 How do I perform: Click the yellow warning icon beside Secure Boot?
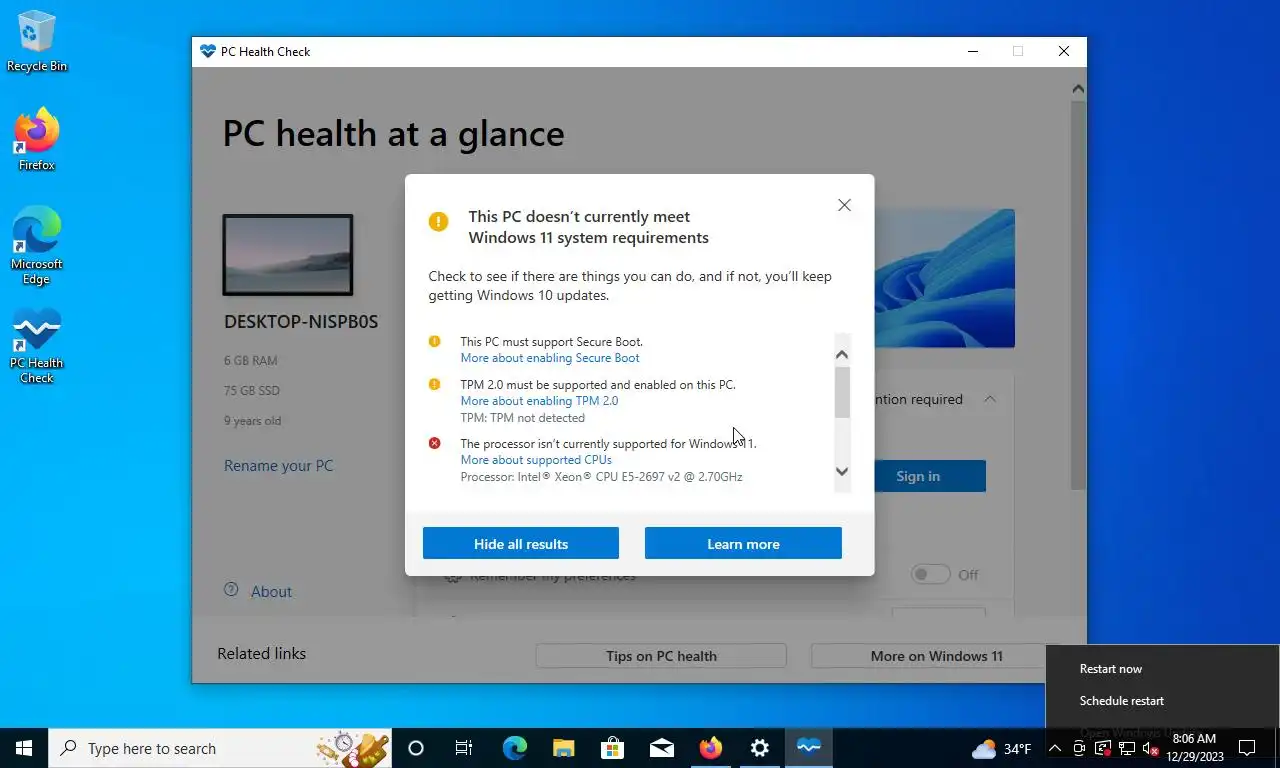click(434, 341)
